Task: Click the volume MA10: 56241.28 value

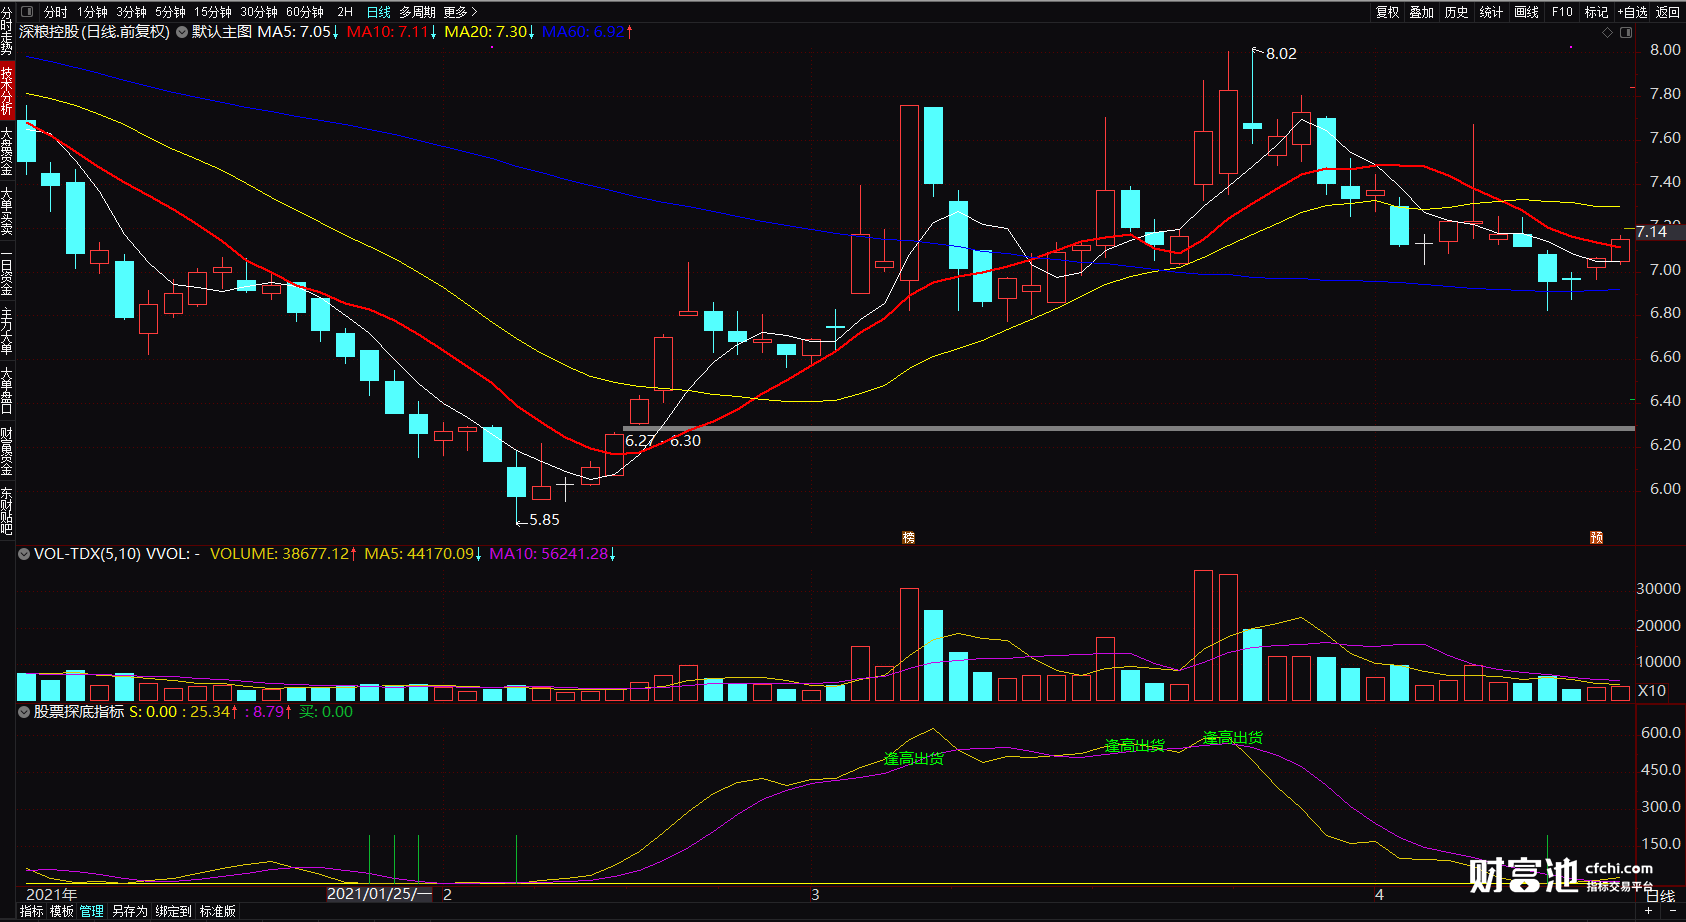Action: point(553,554)
